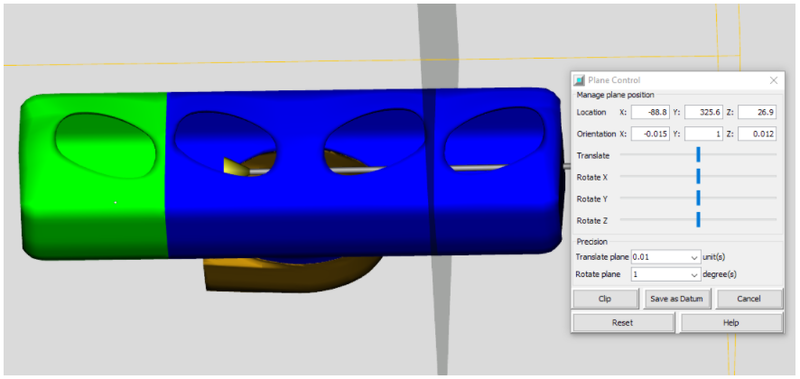Click the Rotate Y slider handle
The height and width of the screenshot is (379, 800).
698,198
